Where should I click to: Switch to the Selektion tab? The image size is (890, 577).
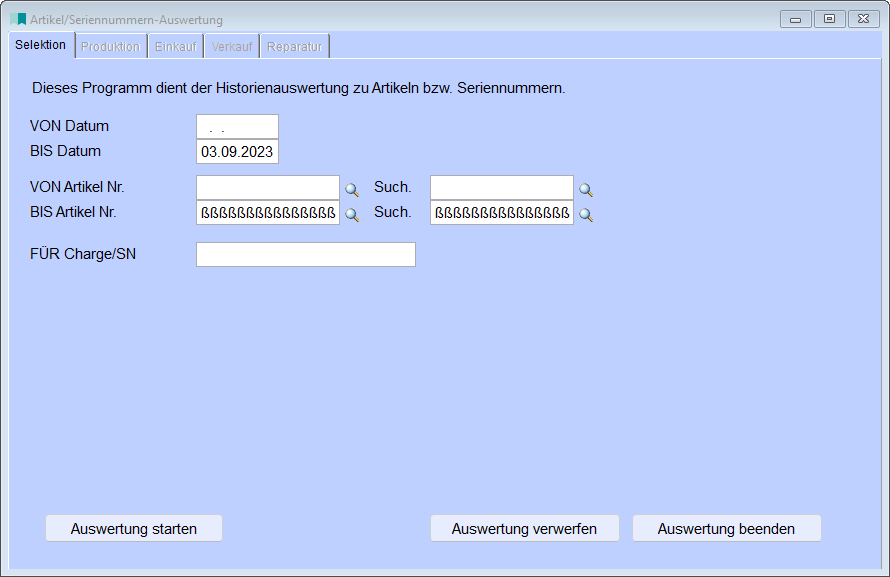pos(41,45)
